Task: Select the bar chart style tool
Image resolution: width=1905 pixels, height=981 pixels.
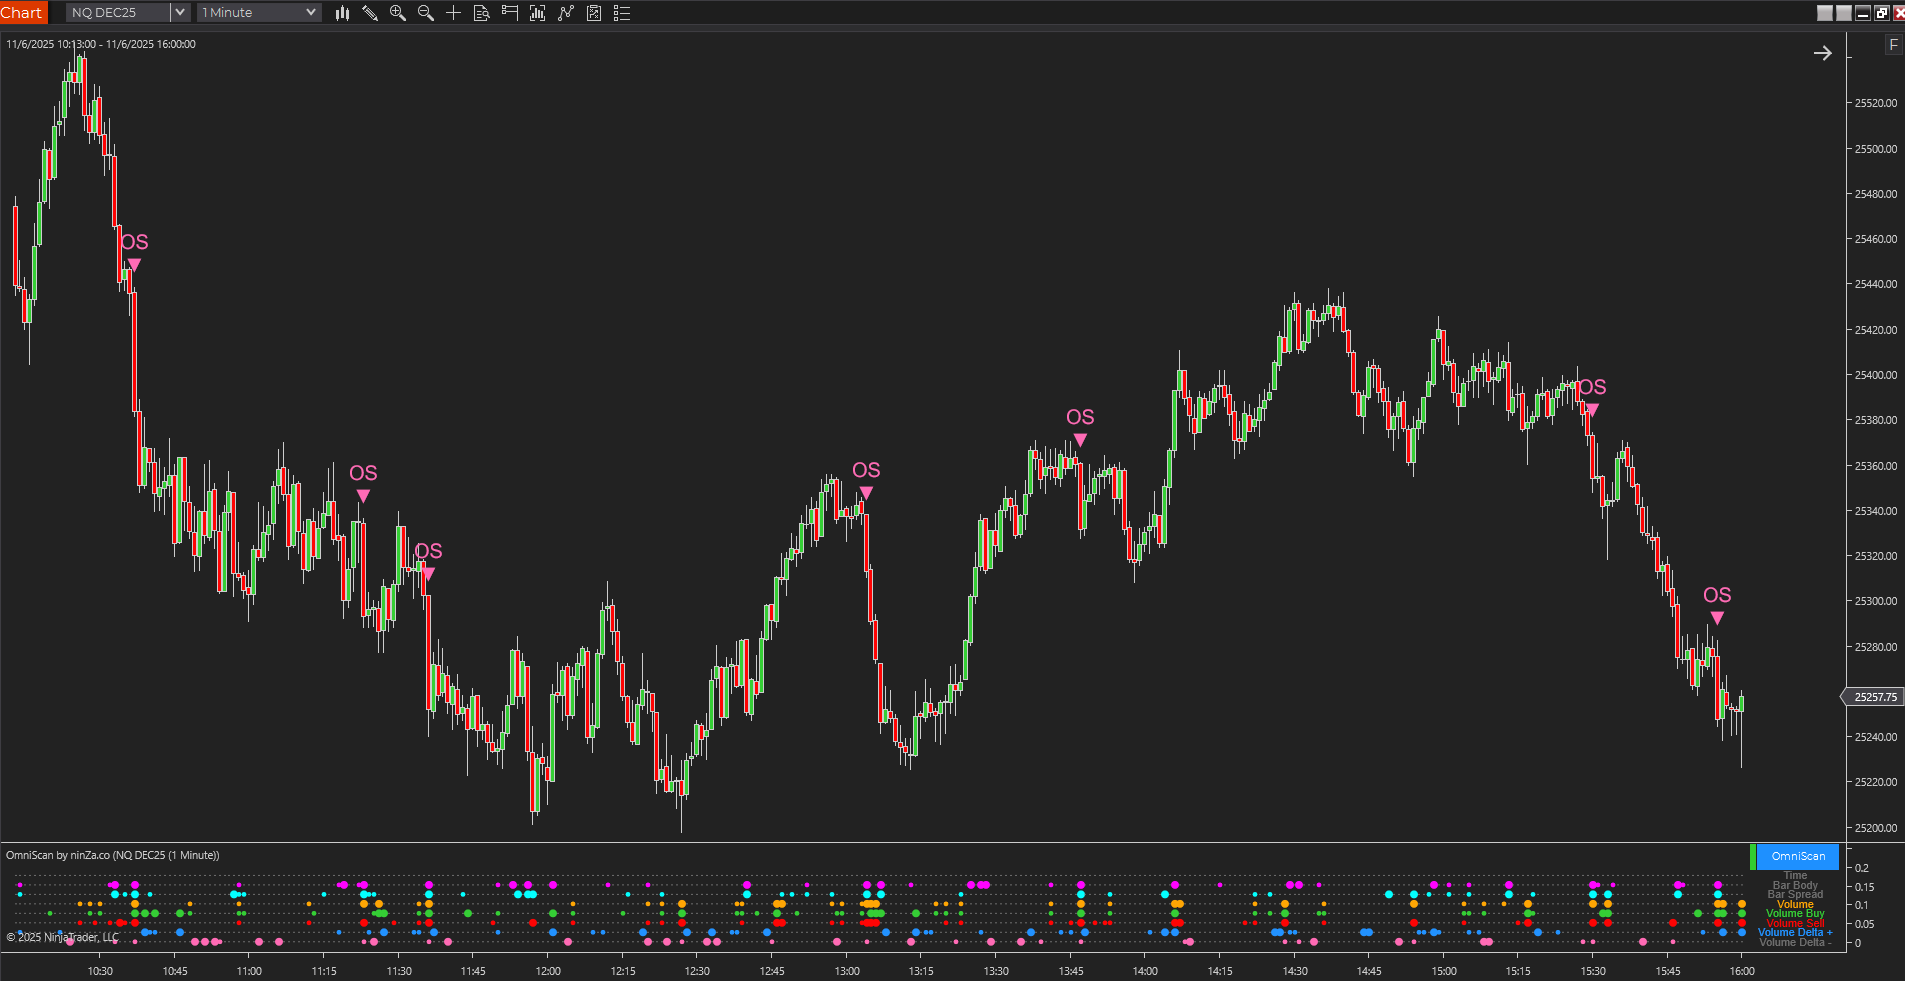Action: click(x=343, y=13)
